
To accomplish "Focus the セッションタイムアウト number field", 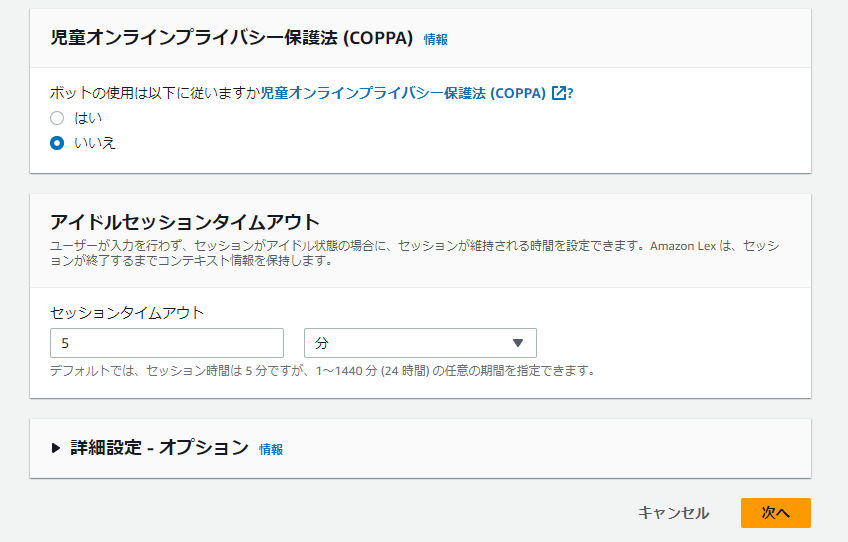I will [167, 343].
